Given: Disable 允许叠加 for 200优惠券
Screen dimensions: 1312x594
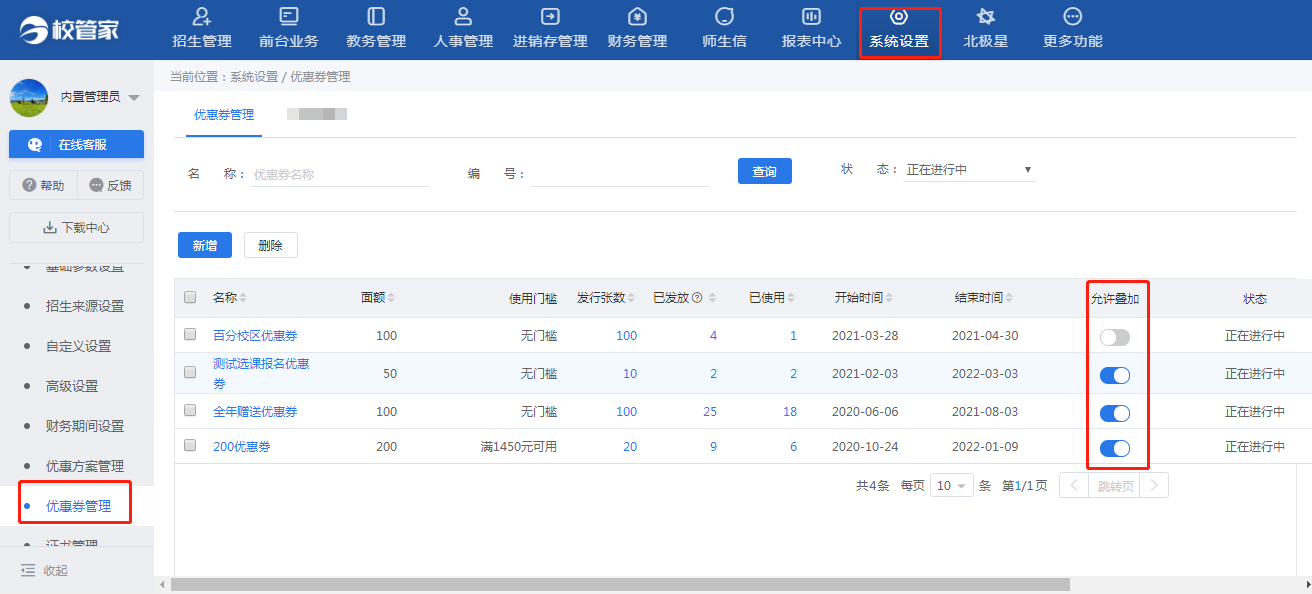Looking at the screenshot, I should [1115, 448].
